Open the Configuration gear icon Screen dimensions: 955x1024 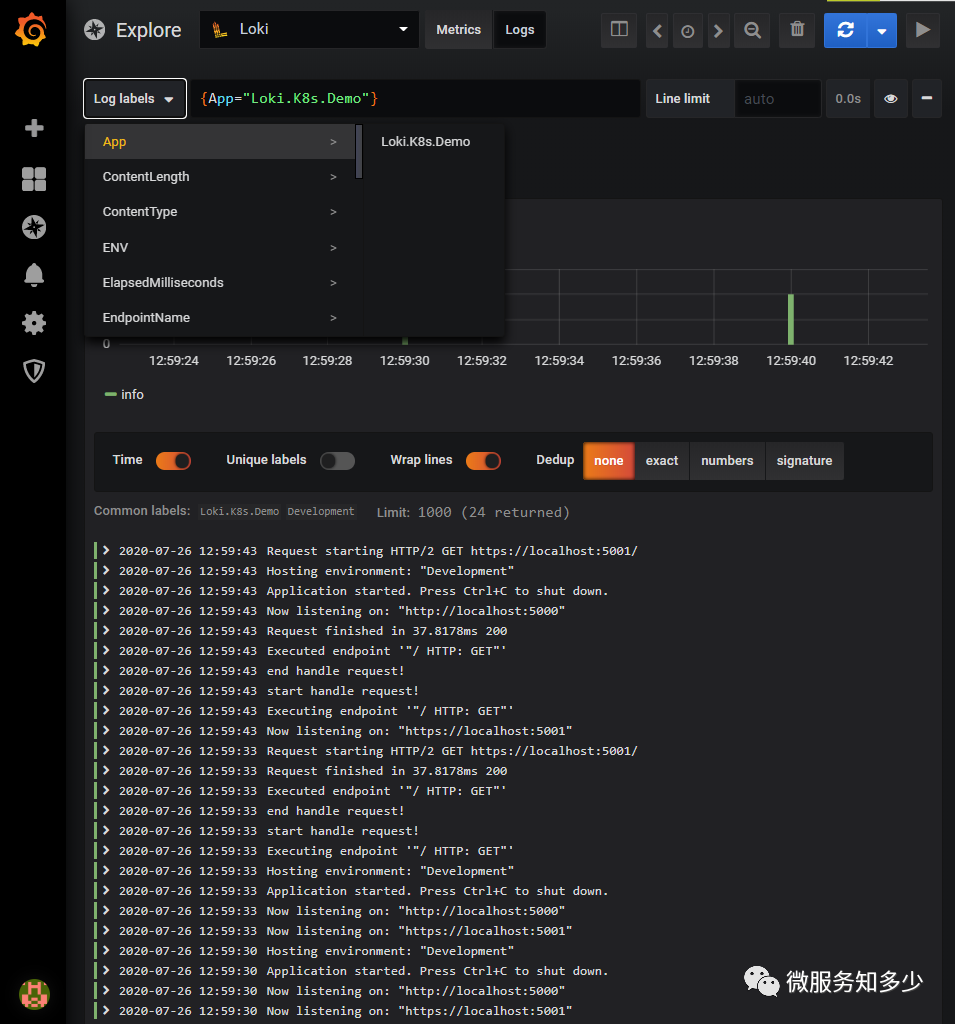[34, 323]
